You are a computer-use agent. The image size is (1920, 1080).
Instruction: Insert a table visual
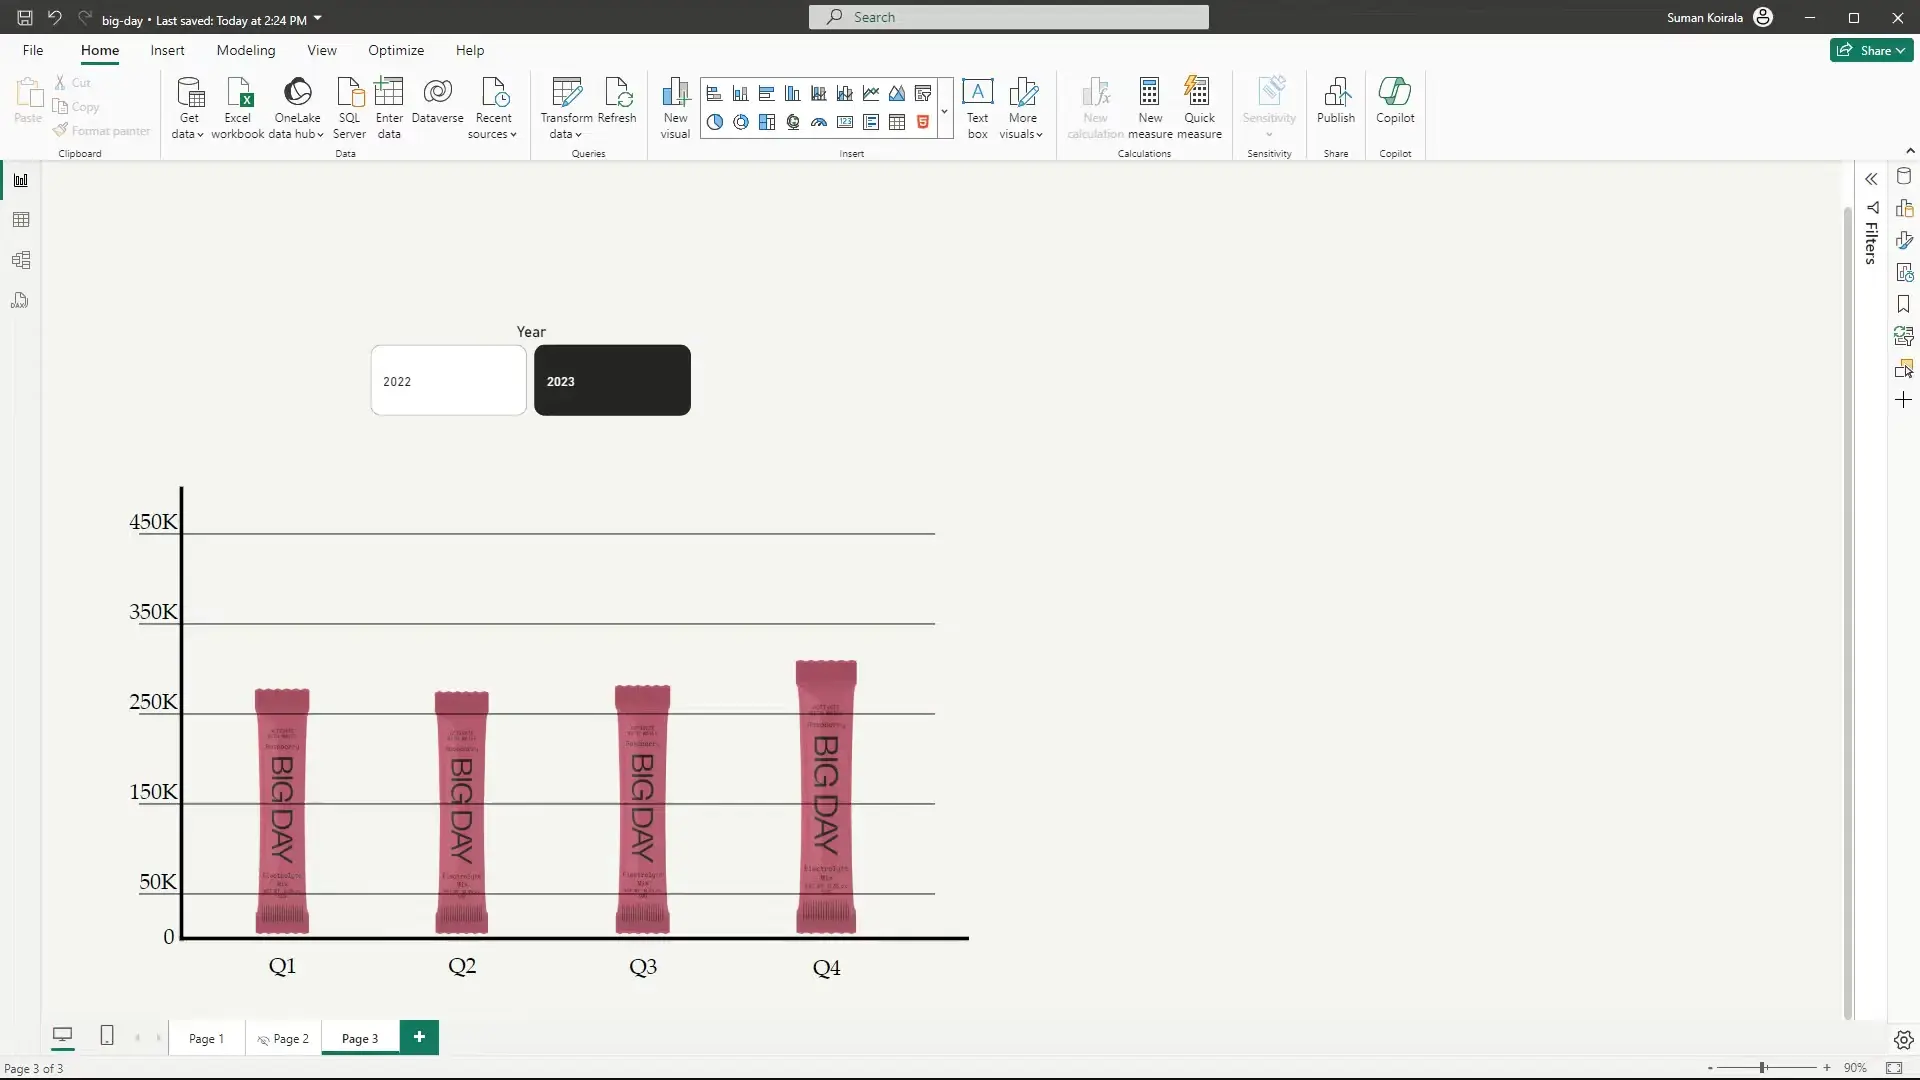point(897,122)
